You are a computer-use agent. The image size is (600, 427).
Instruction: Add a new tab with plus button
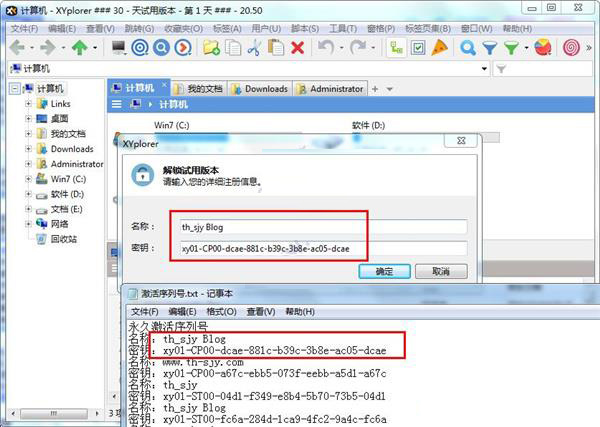(375, 89)
